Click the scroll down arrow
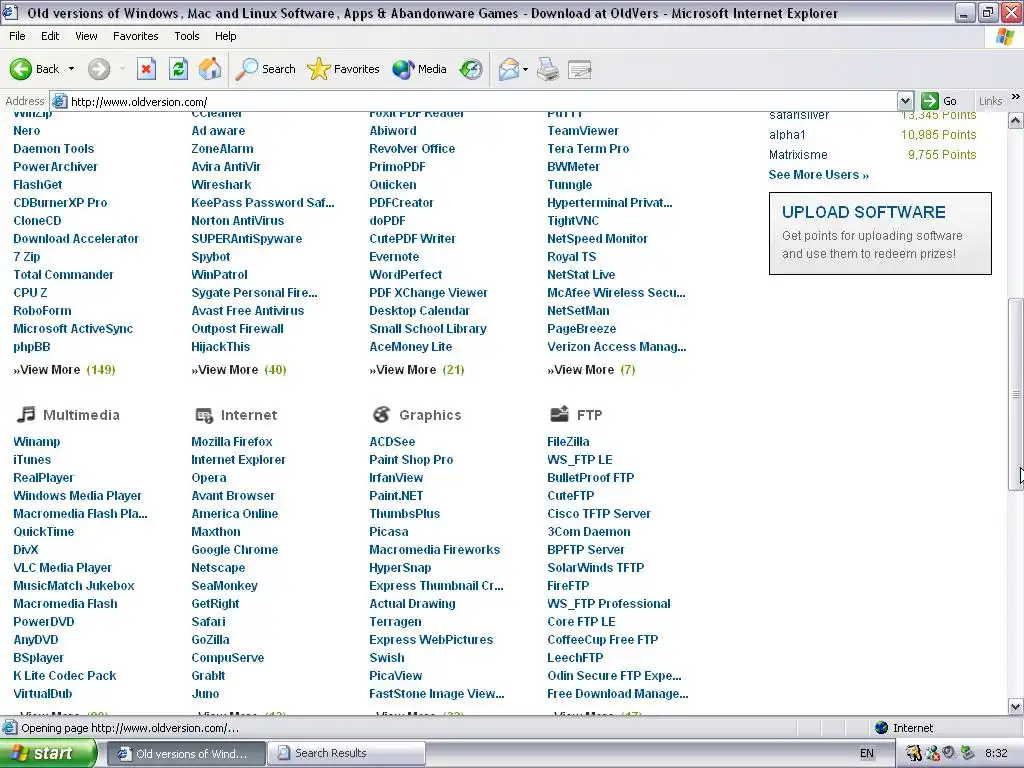Viewport: 1024px width, 768px height. (1016, 706)
